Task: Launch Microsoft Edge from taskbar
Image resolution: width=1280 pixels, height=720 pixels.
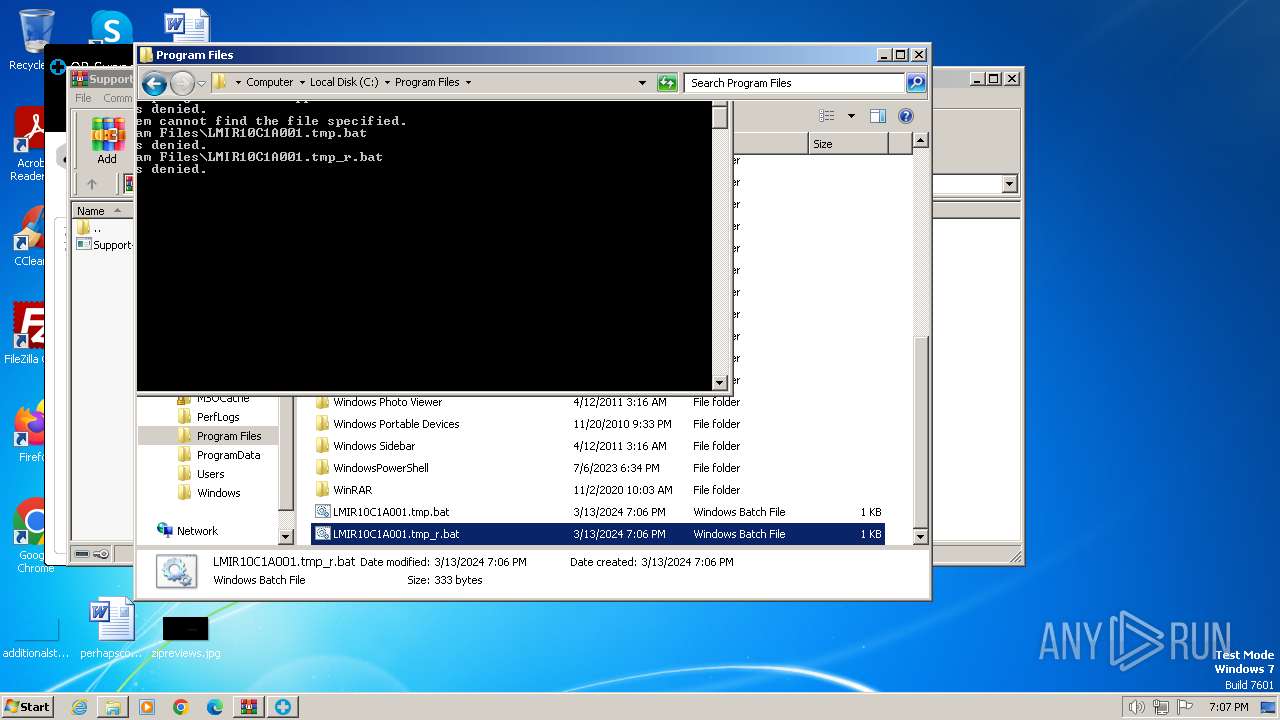Action: pyautogui.click(x=215, y=707)
